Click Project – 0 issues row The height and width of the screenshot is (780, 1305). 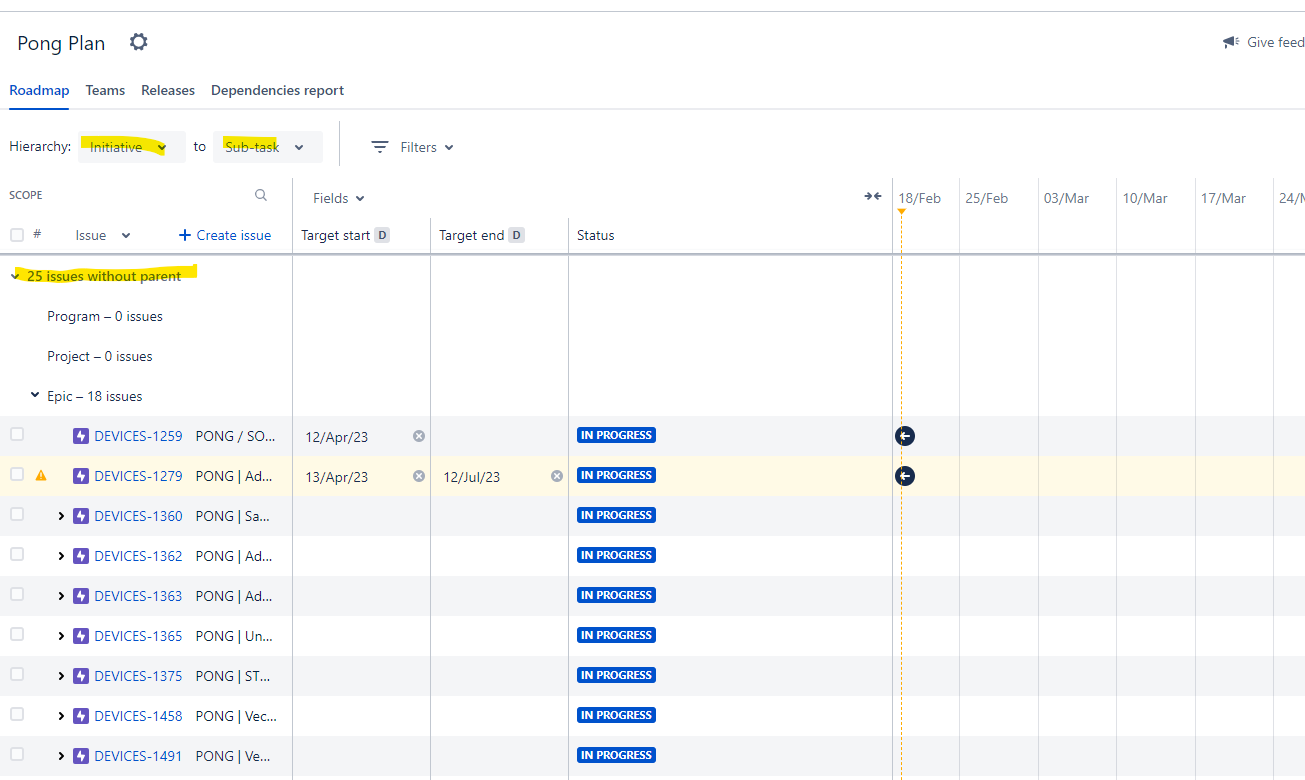click(x=100, y=356)
